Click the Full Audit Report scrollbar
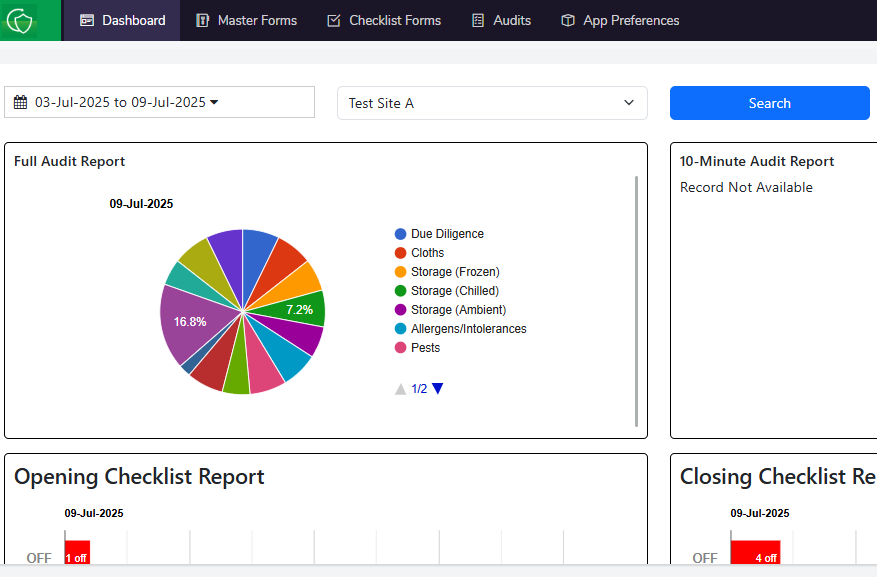The width and height of the screenshot is (877, 577). pos(637,300)
